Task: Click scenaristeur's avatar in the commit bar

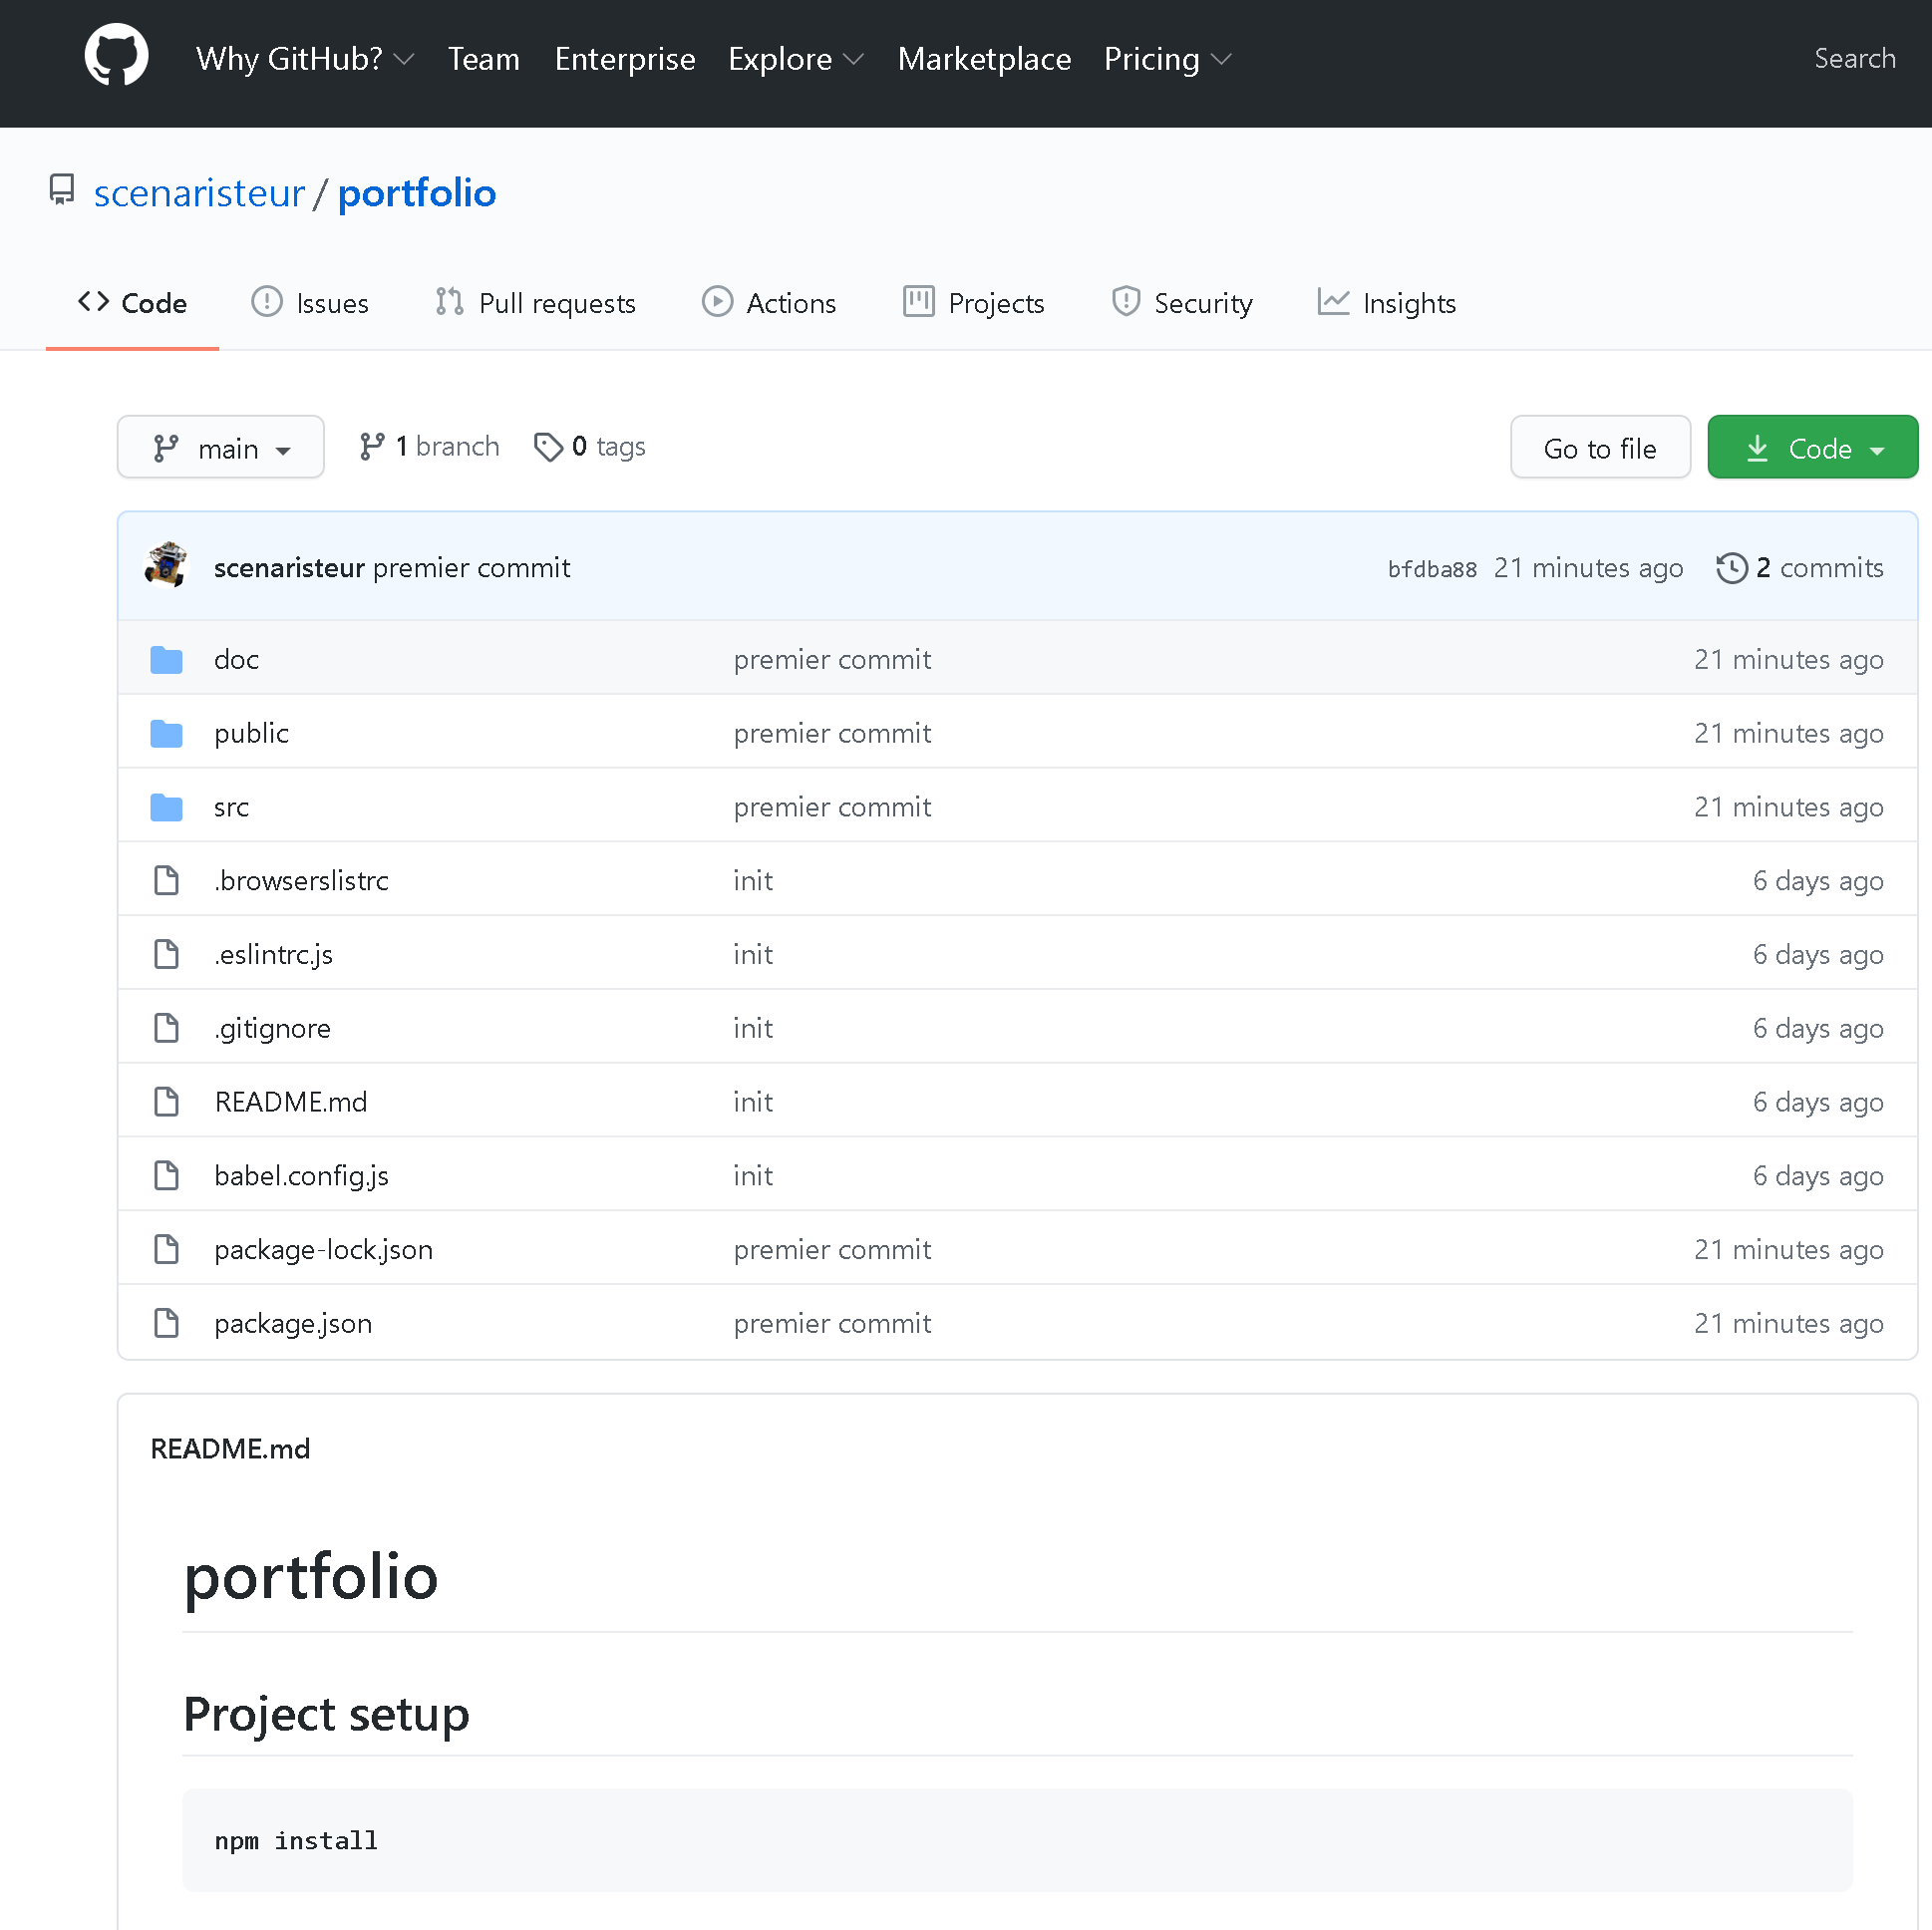Action: point(166,565)
